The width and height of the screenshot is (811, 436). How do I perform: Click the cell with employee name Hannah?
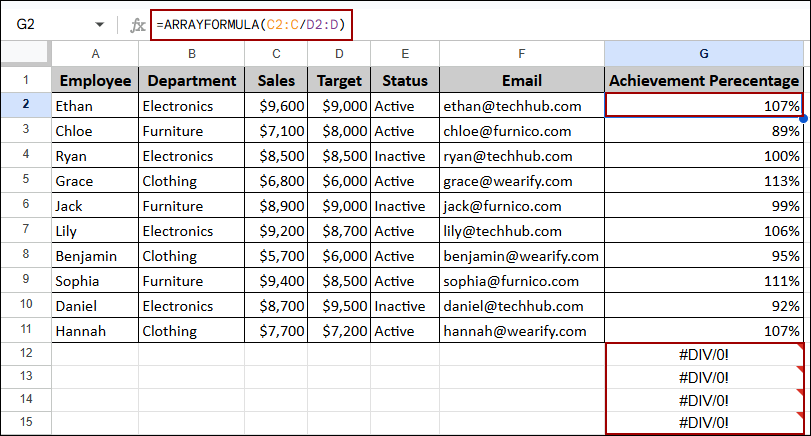[x=95, y=330]
